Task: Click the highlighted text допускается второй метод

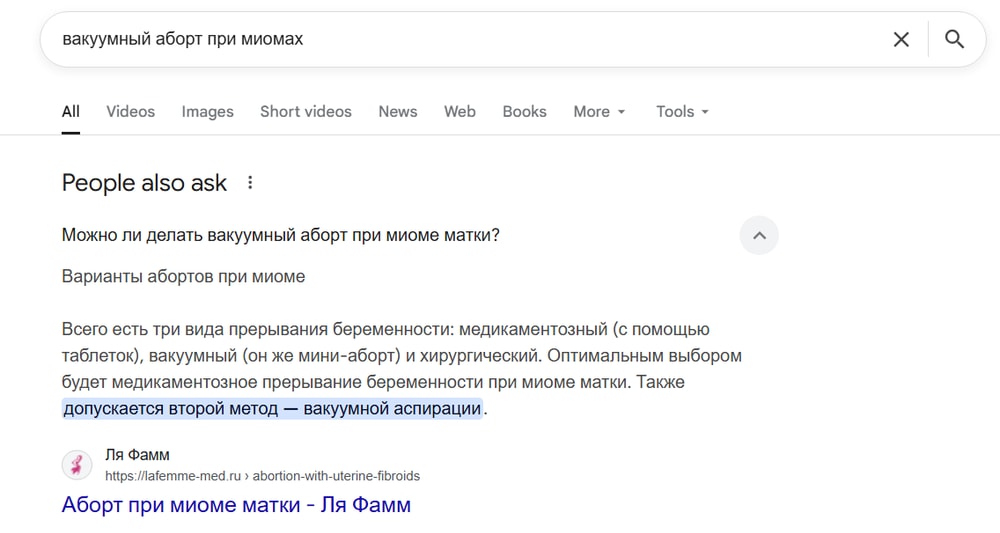Action: 272,408
